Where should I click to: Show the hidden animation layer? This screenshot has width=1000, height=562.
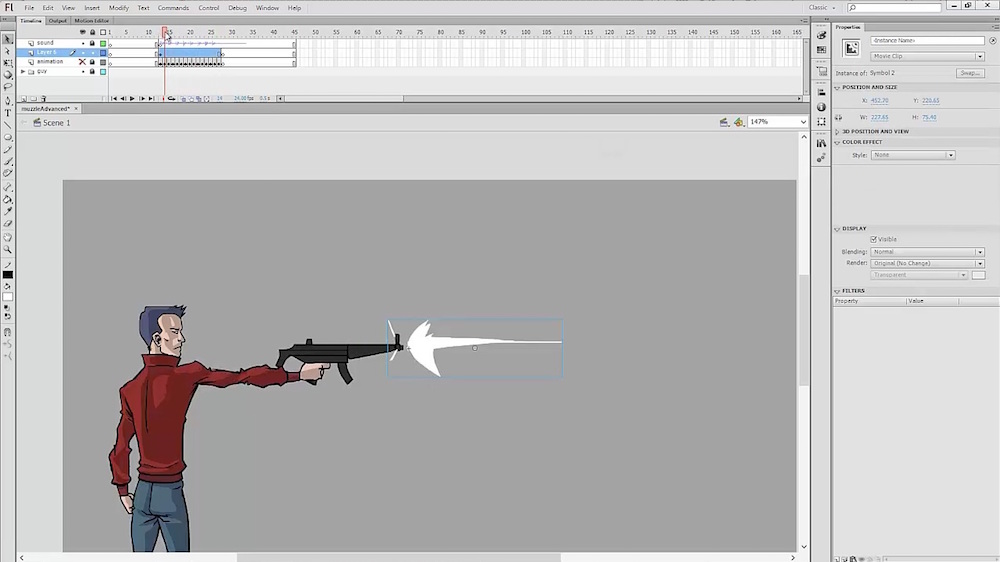(82, 62)
